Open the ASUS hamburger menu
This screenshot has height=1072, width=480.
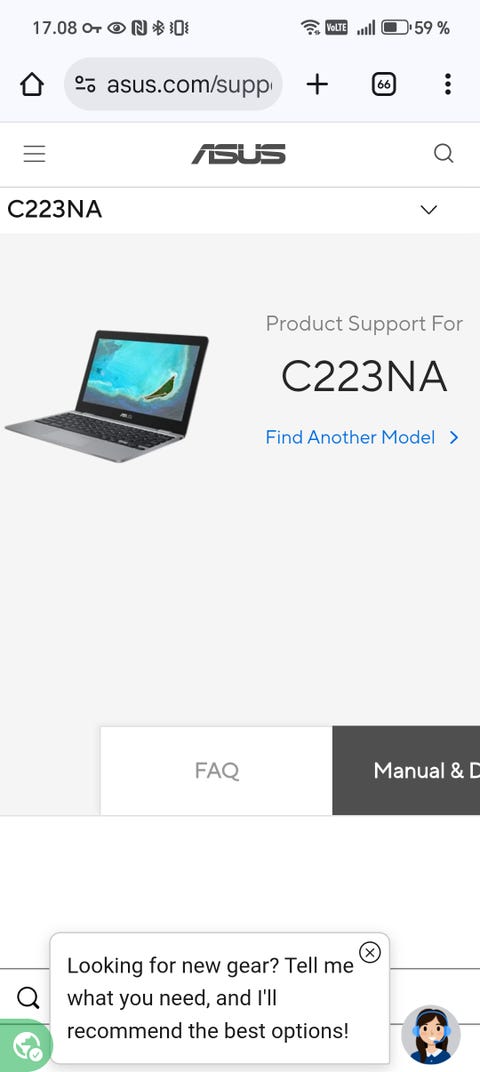click(x=34, y=154)
